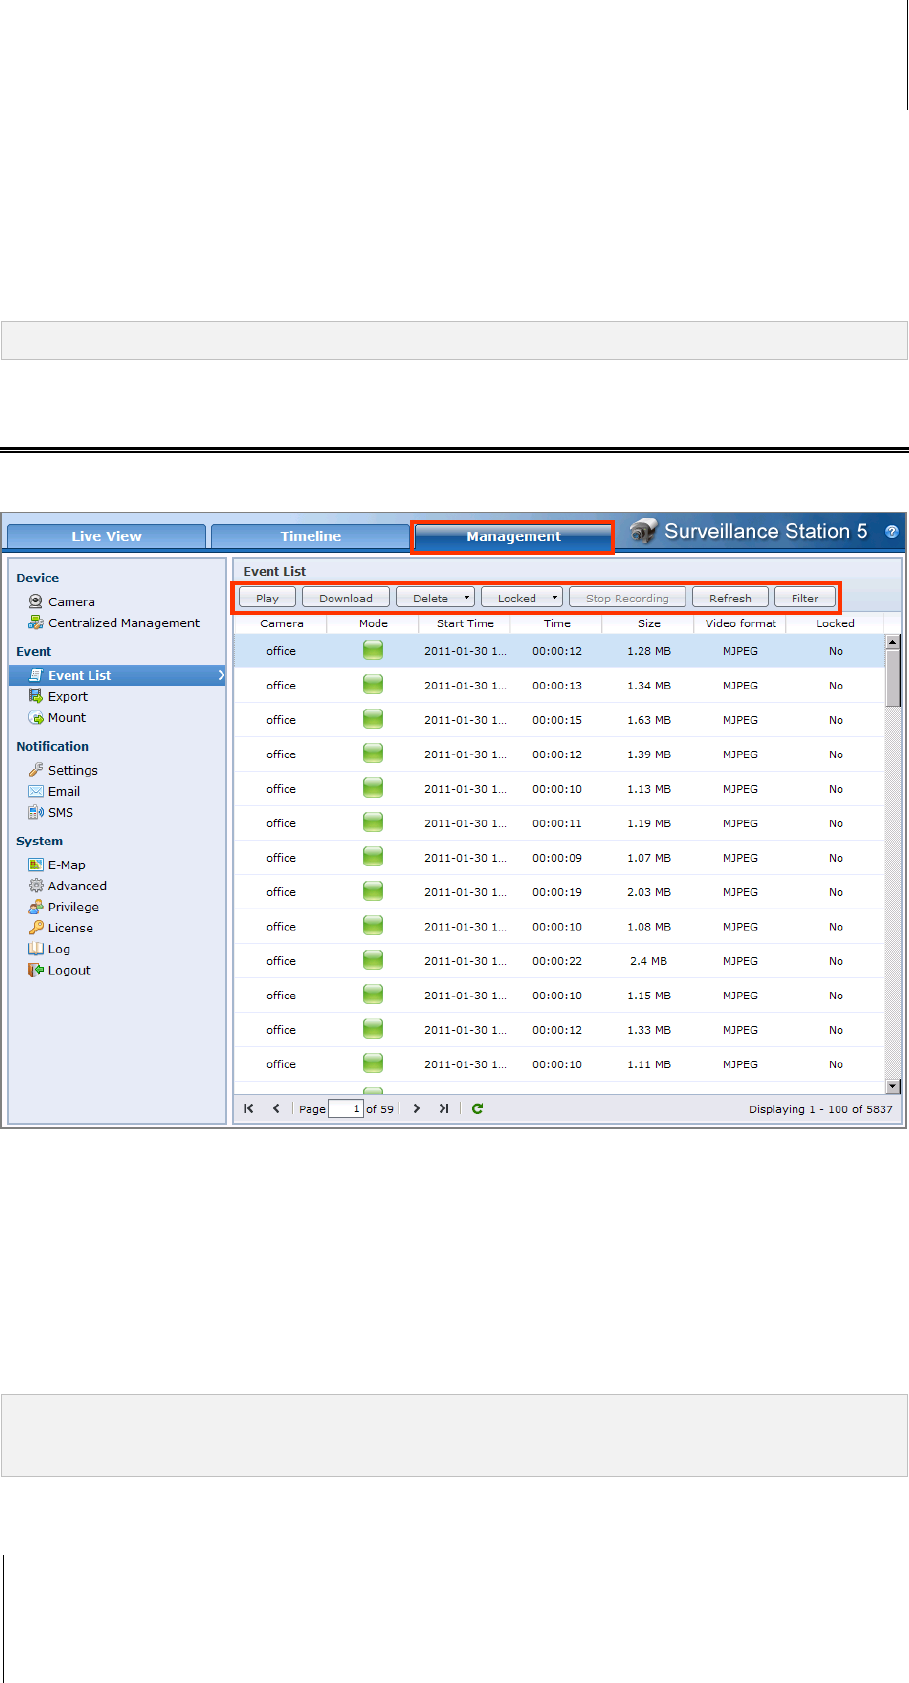
Task: Jump to last page arrow
Action: click(x=444, y=1108)
